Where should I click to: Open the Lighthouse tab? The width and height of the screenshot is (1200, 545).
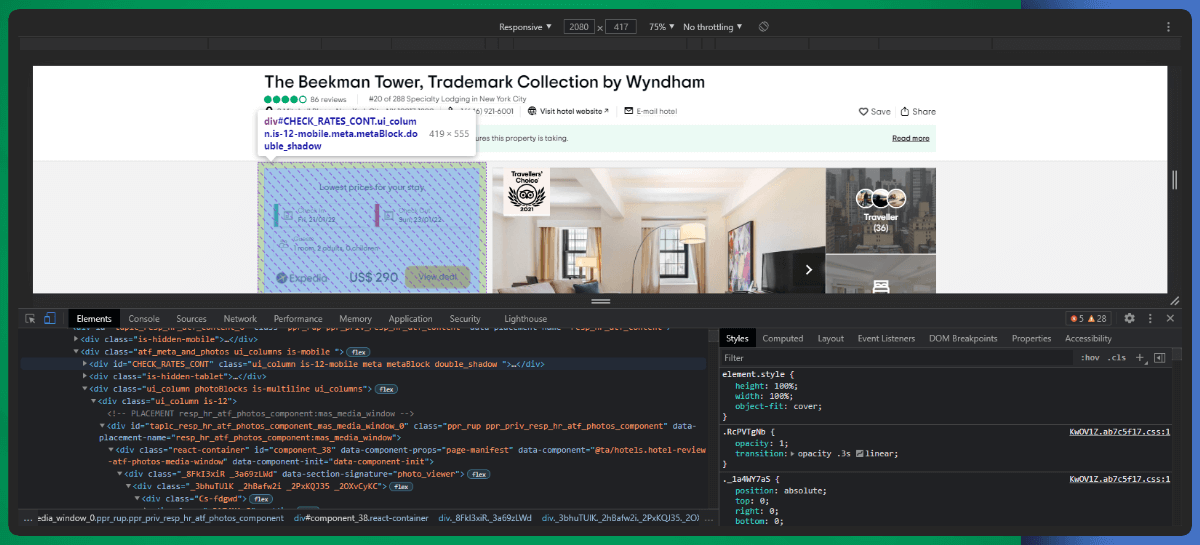pyautogui.click(x=526, y=318)
